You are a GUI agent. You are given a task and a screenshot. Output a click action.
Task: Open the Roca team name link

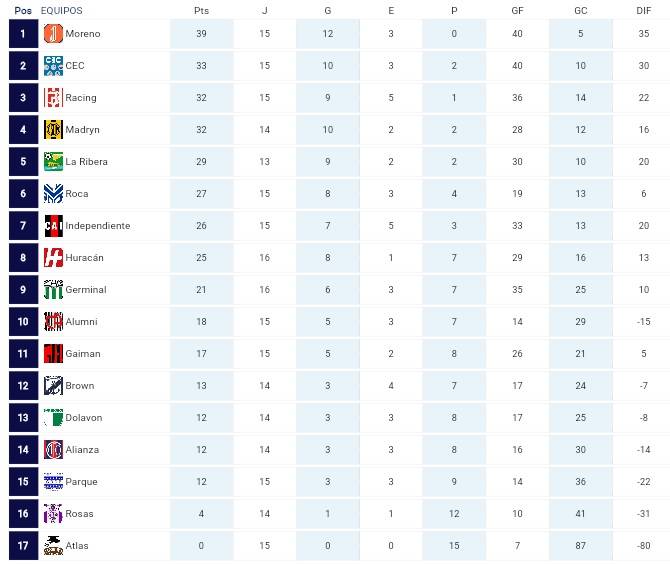(x=77, y=194)
